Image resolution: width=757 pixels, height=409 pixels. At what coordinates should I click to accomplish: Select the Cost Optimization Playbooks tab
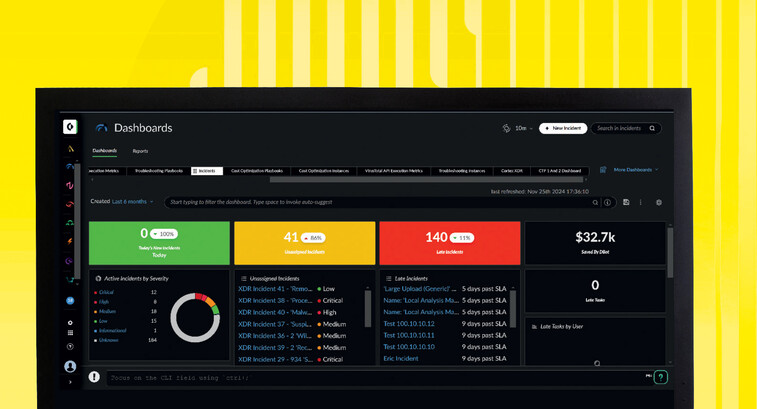pos(257,171)
